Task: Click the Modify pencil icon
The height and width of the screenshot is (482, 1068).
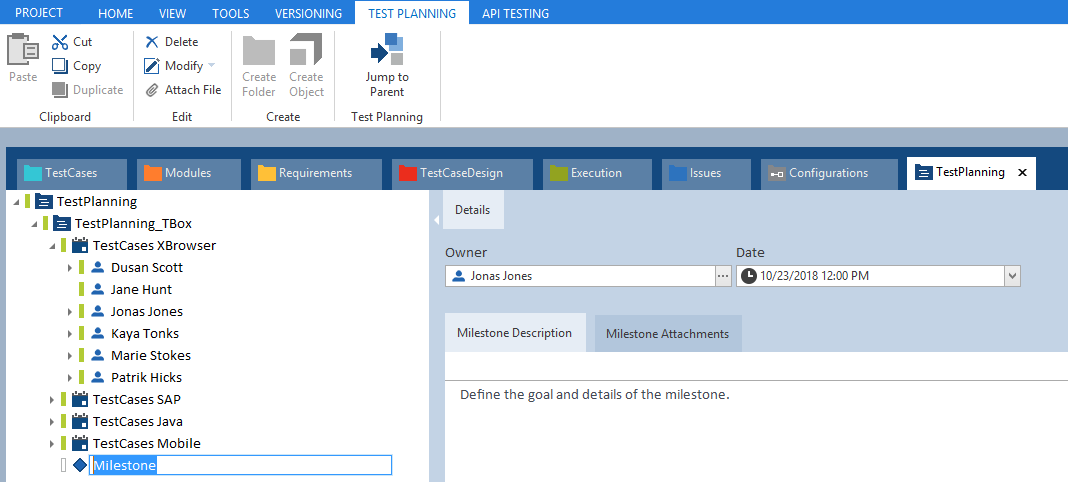Action: (x=152, y=66)
